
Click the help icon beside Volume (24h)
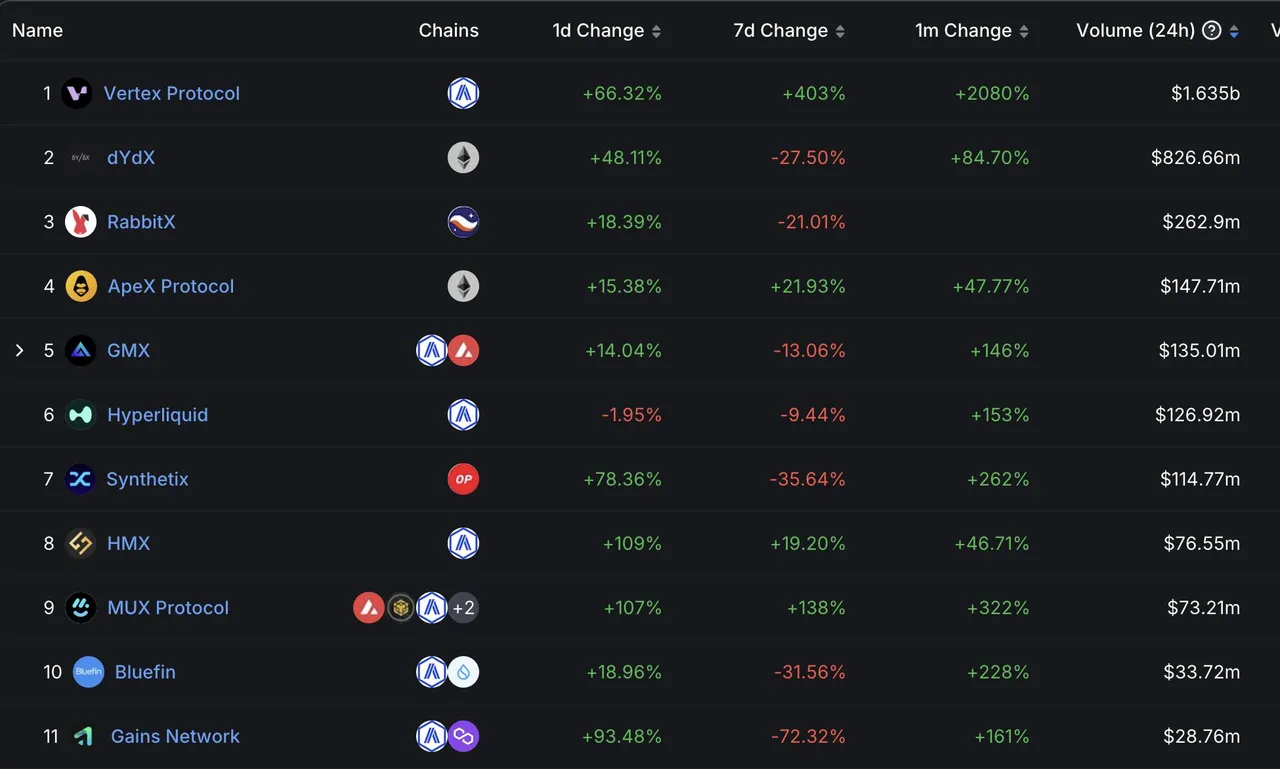pos(1212,31)
